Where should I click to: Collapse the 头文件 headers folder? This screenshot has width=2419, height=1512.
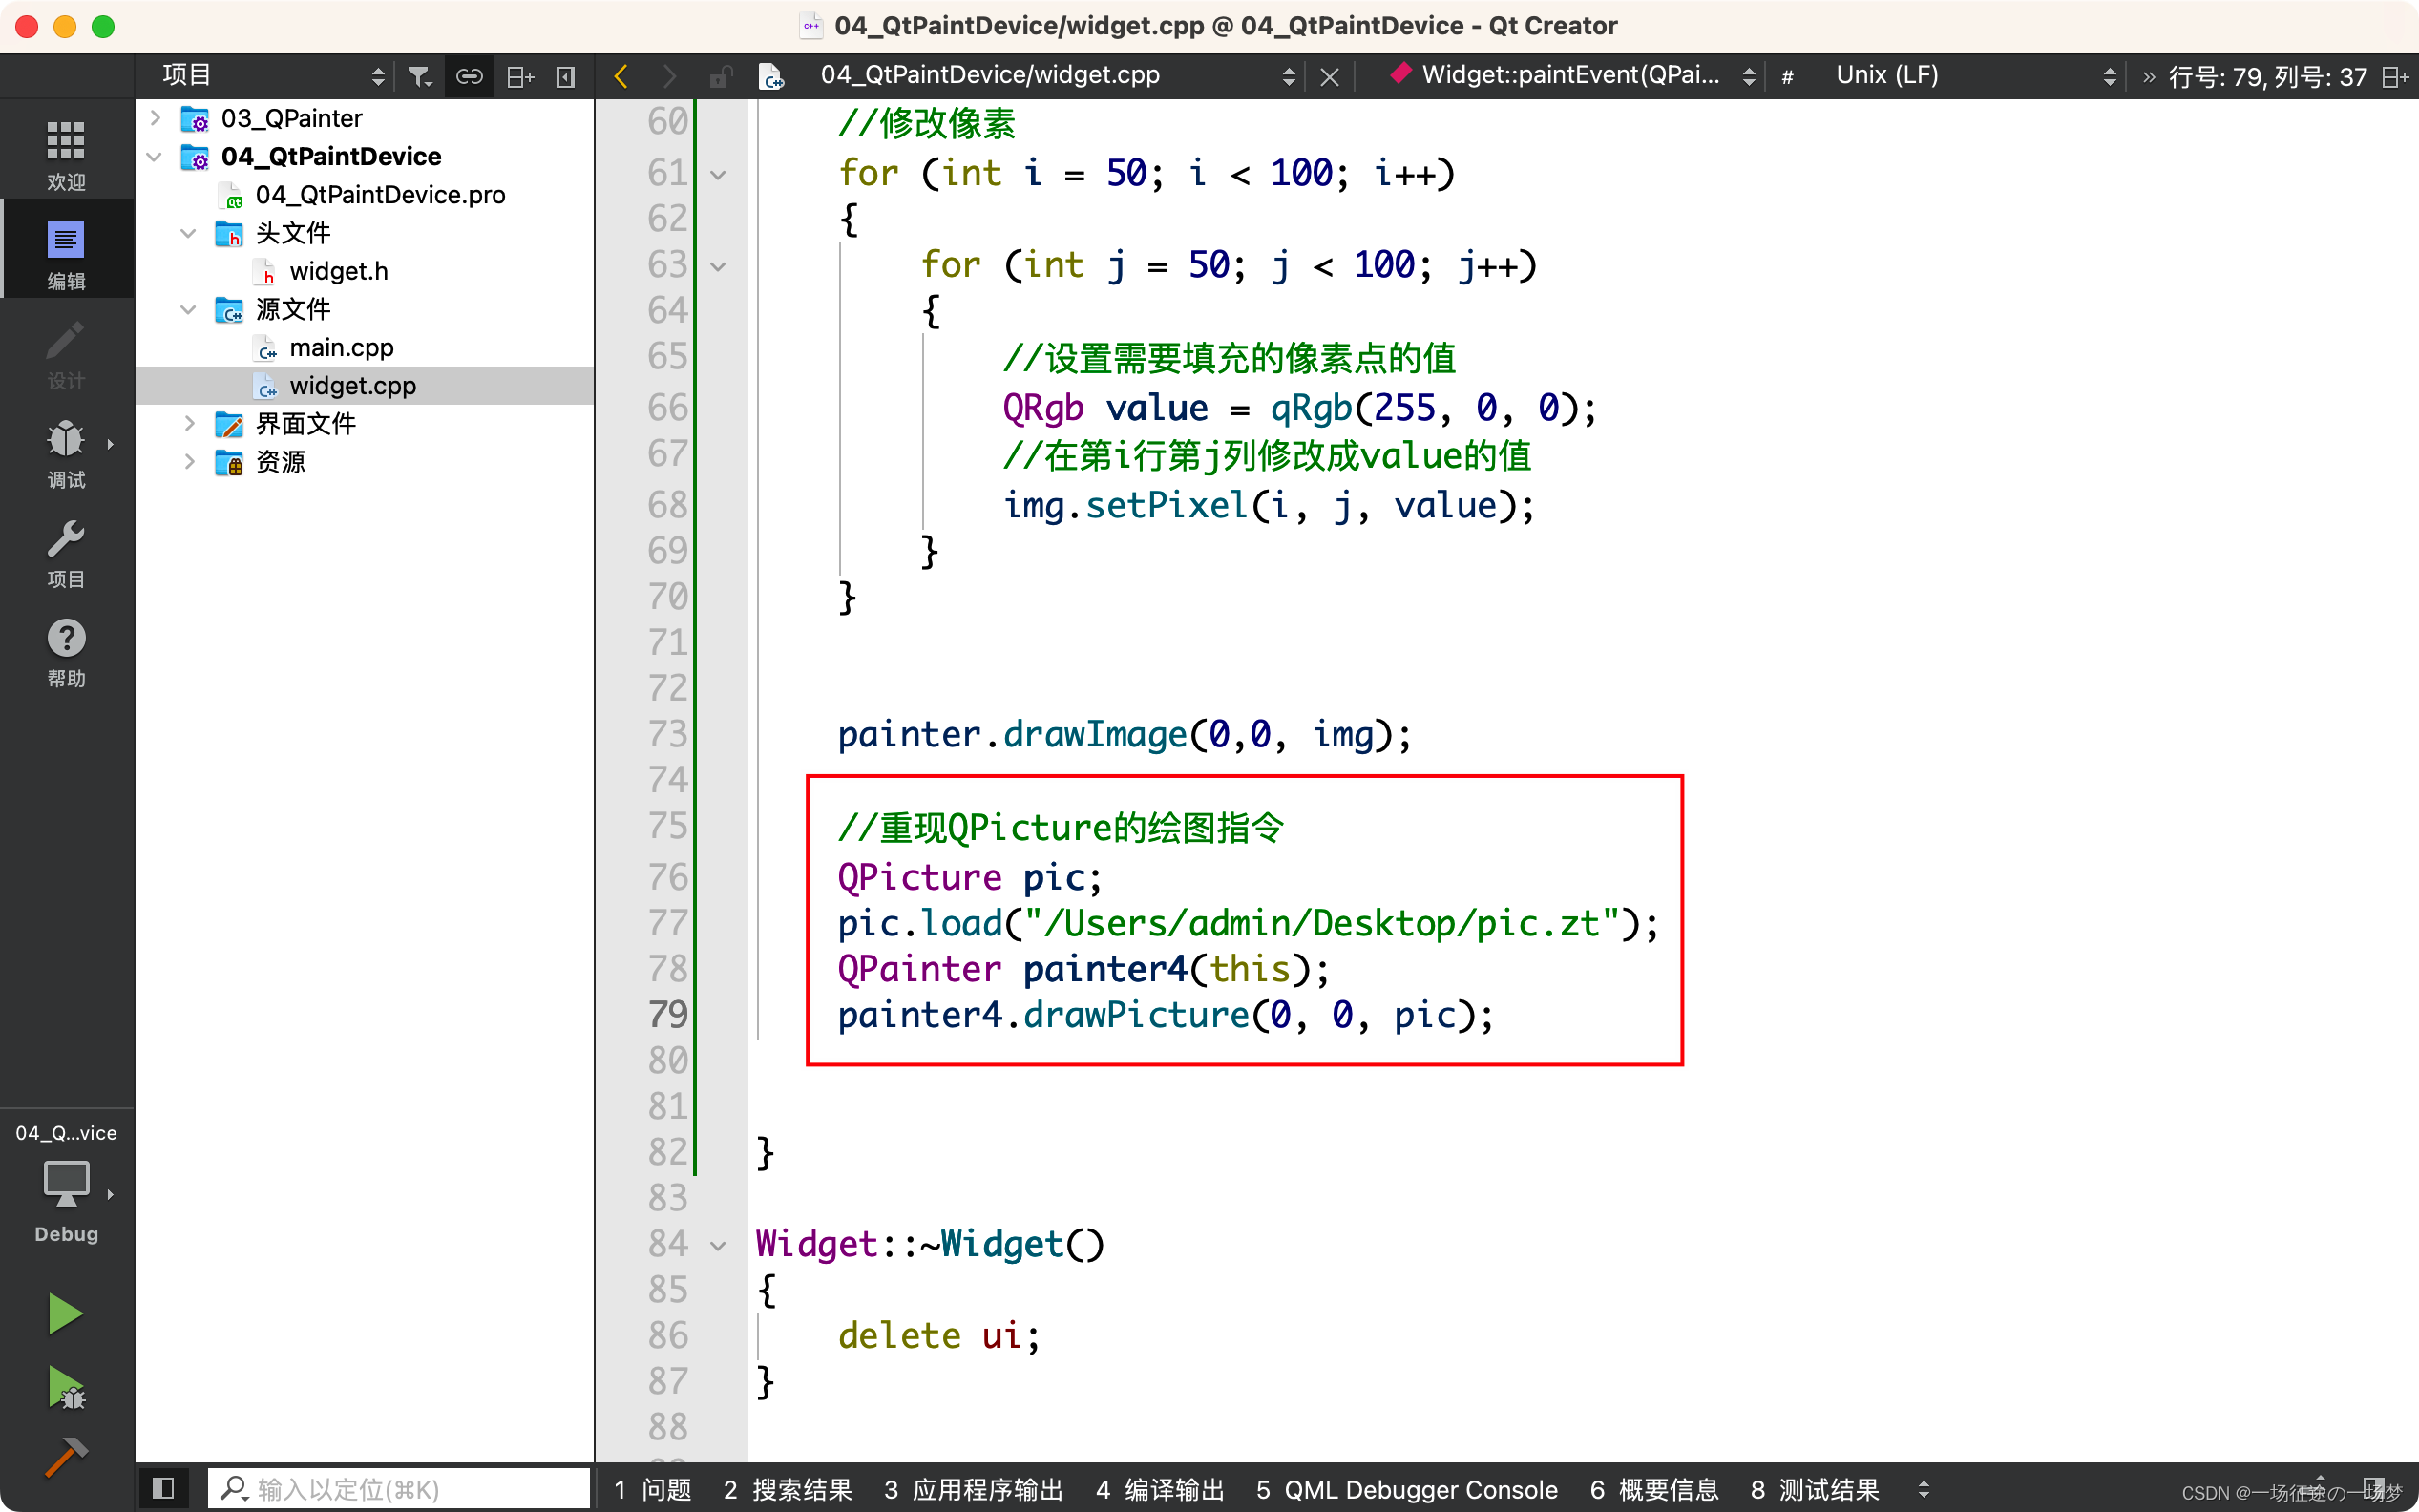click(188, 233)
